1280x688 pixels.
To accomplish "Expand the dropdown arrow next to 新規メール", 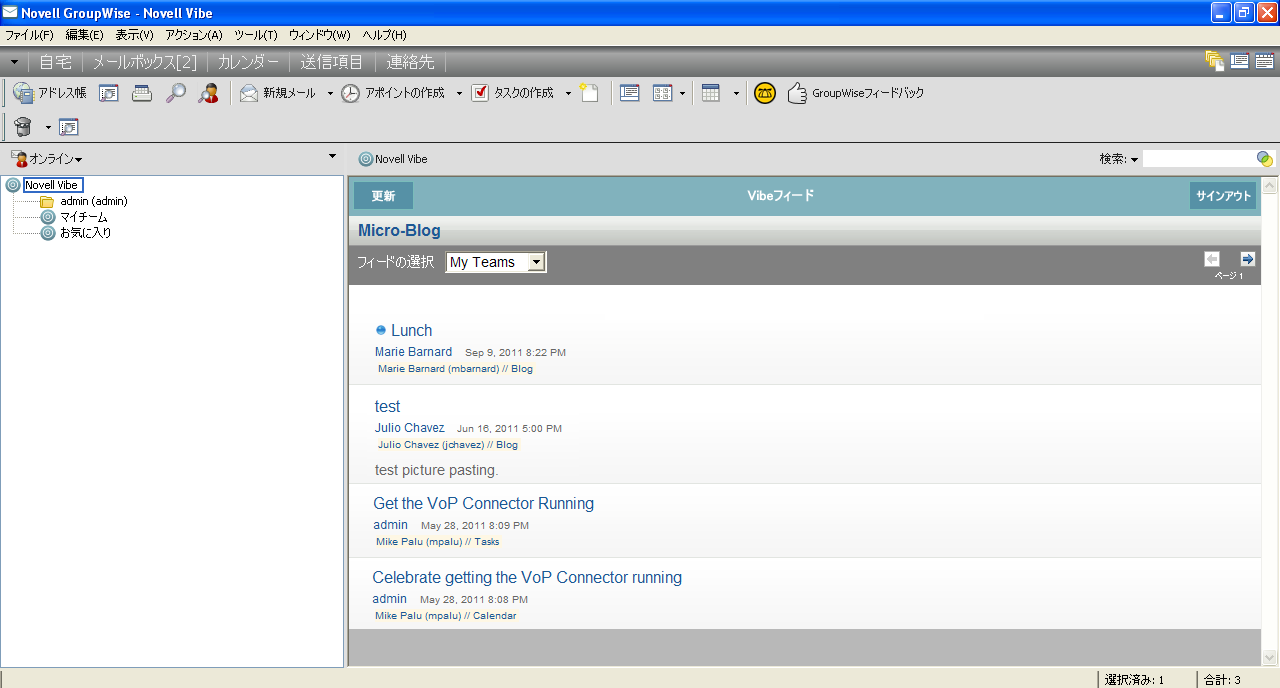I will tap(328, 92).
